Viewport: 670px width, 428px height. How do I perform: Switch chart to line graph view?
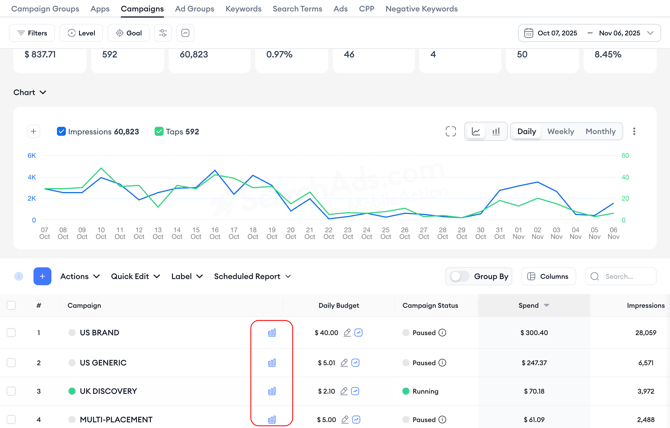point(476,132)
